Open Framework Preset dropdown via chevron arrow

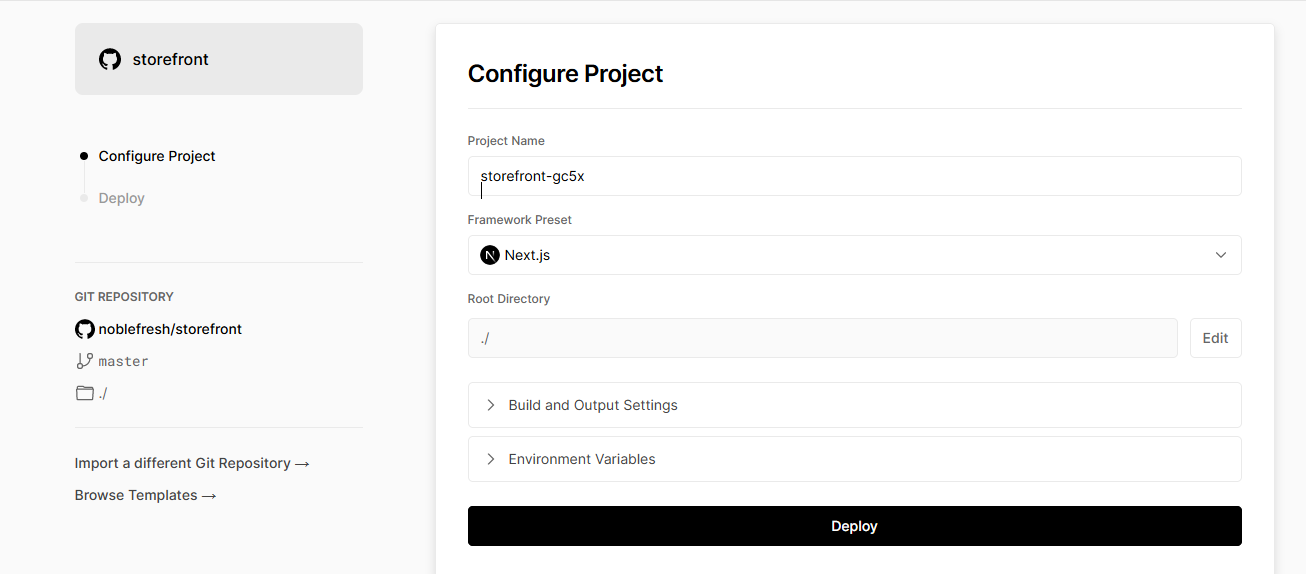[1221, 255]
